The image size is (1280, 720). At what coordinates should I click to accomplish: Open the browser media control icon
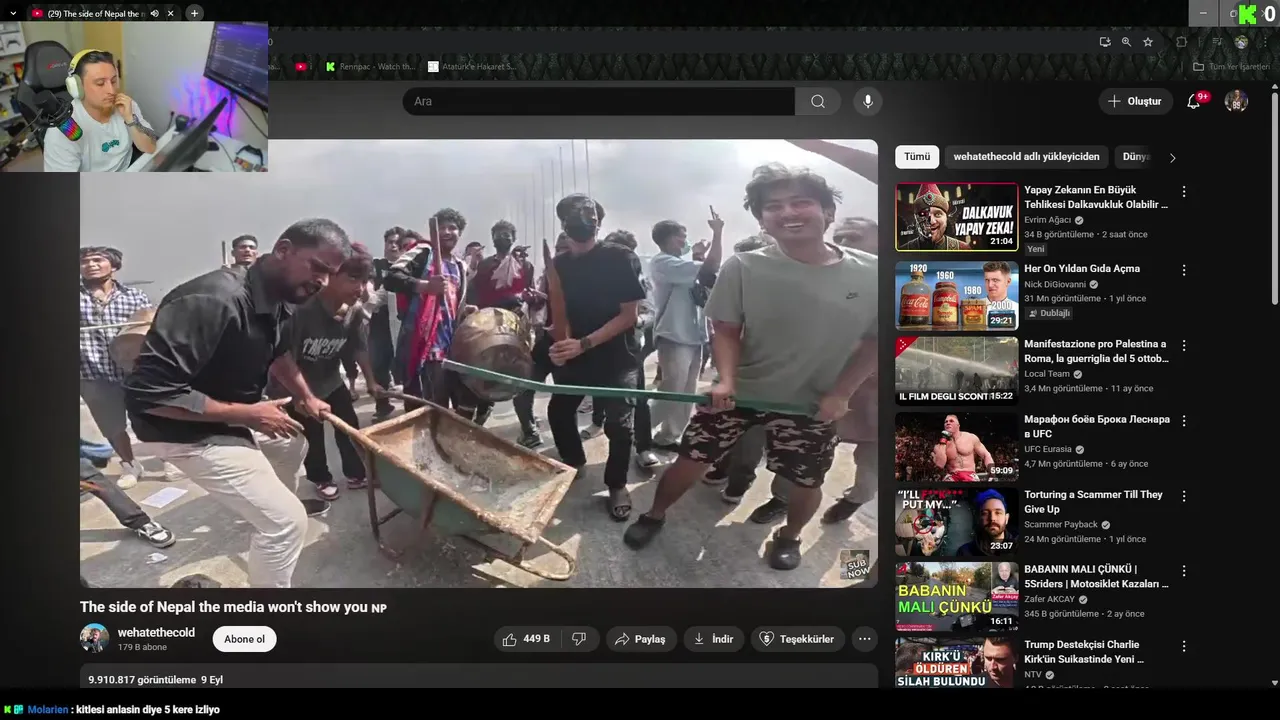(1217, 42)
